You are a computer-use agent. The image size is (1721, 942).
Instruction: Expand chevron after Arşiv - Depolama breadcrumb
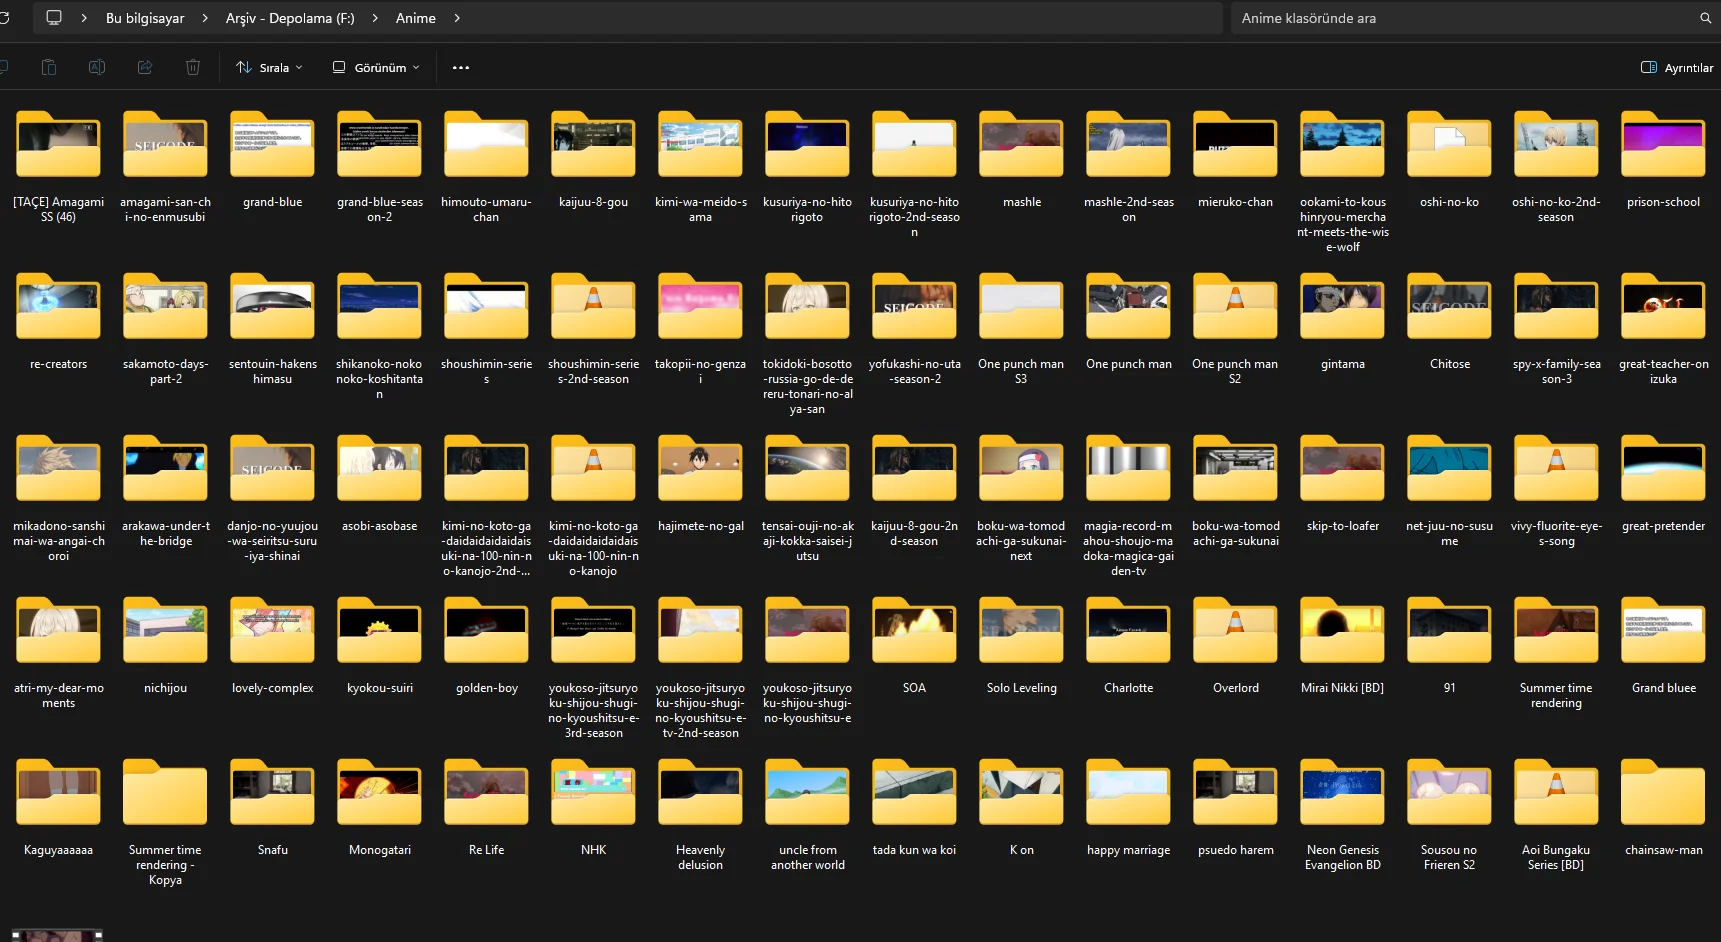(375, 18)
